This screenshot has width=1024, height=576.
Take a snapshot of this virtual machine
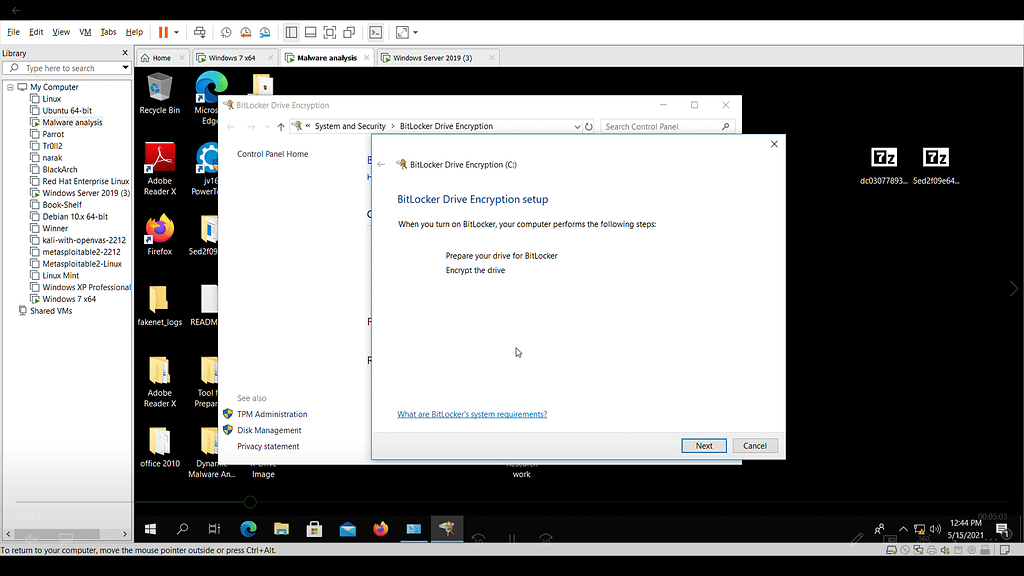click(226, 32)
